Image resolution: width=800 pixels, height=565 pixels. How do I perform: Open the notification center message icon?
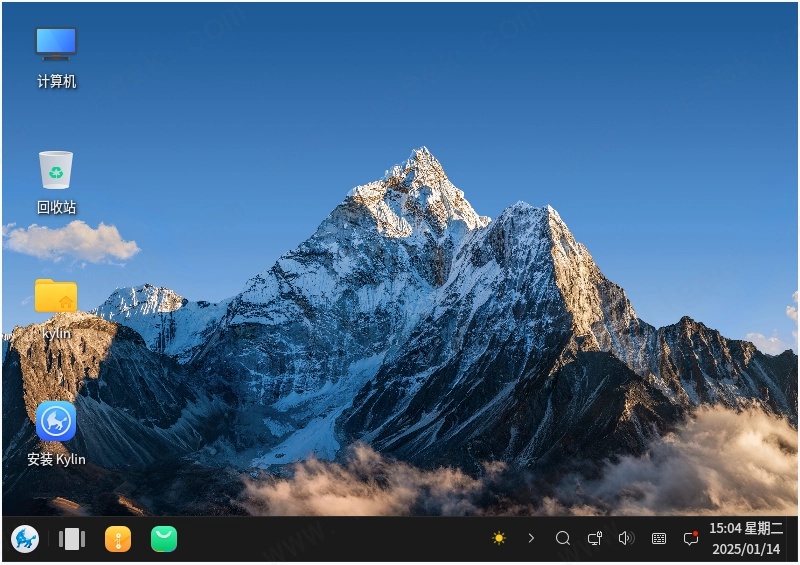(690, 538)
